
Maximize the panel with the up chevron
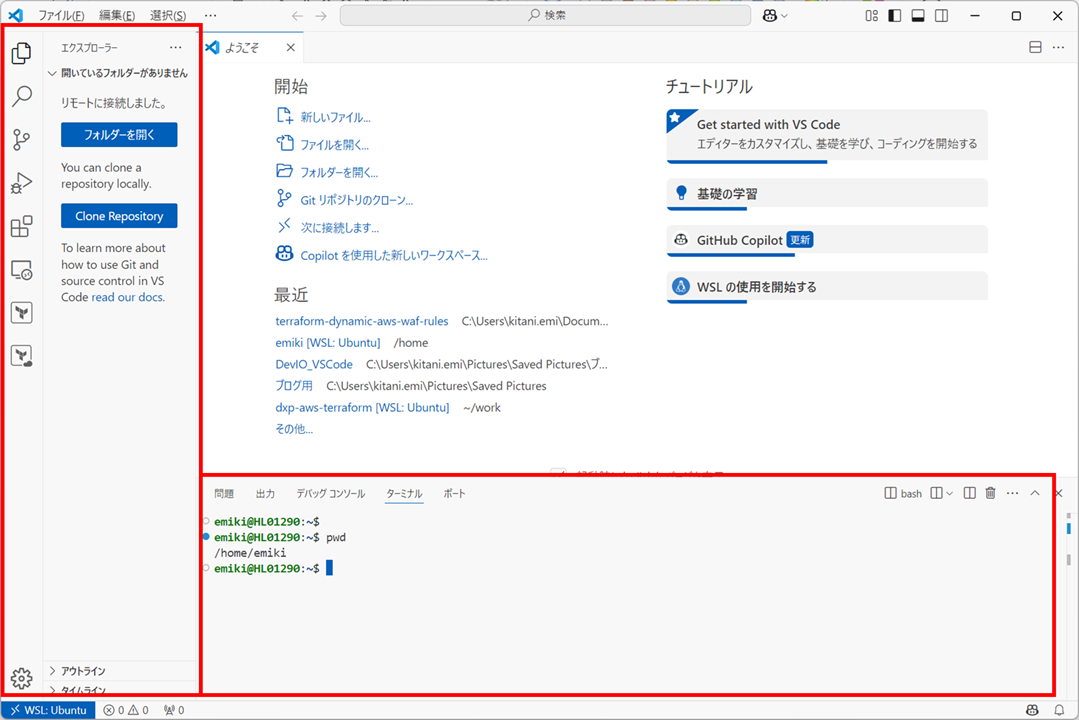(x=1035, y=493)
